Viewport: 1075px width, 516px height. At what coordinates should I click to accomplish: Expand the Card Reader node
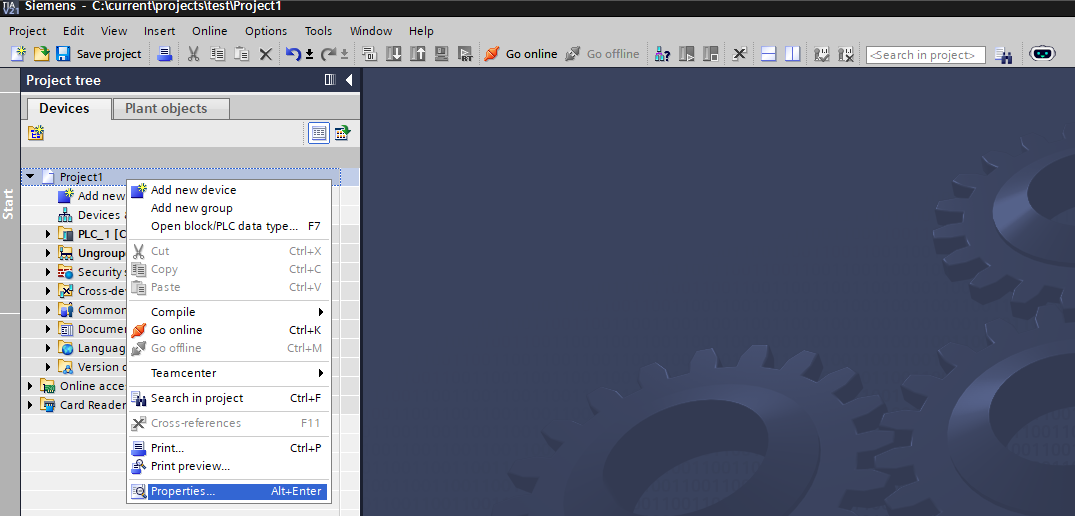pyautogui.click(x=29, y=405)
